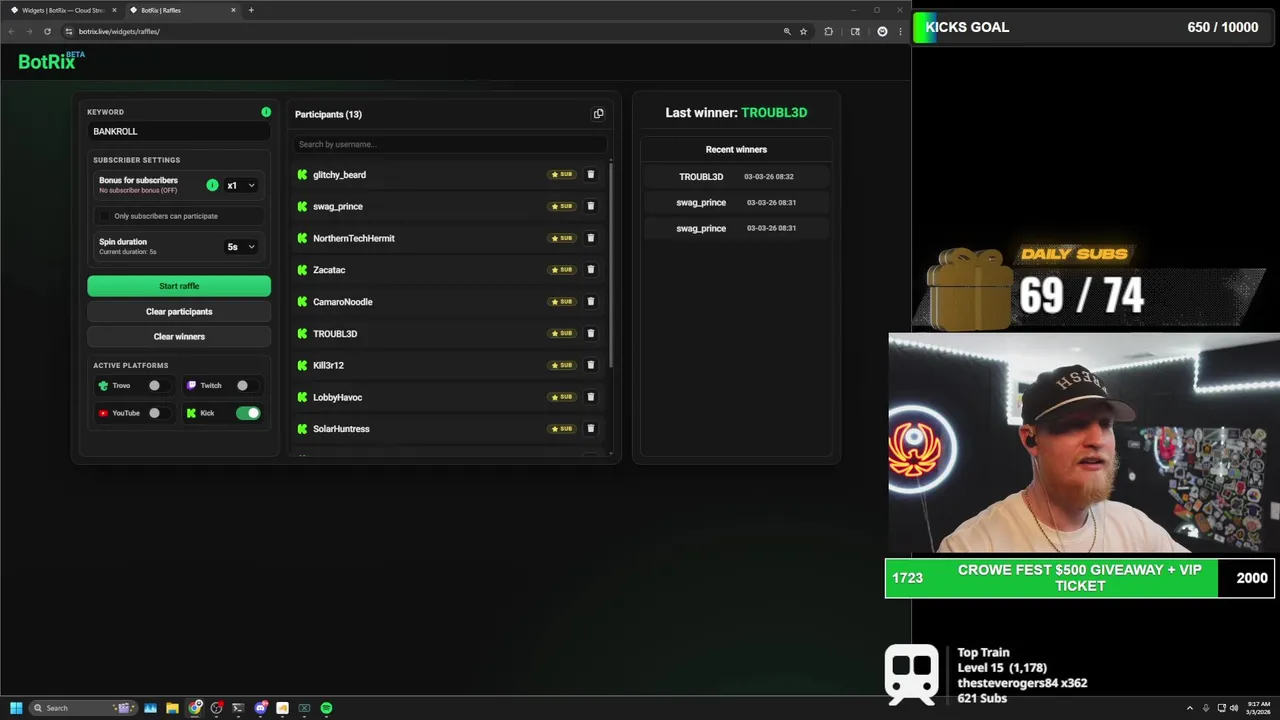Screen dimensions: 1280x720
Task: Remove CamaroNoodle from the raffle
Action: click(590, 301)
